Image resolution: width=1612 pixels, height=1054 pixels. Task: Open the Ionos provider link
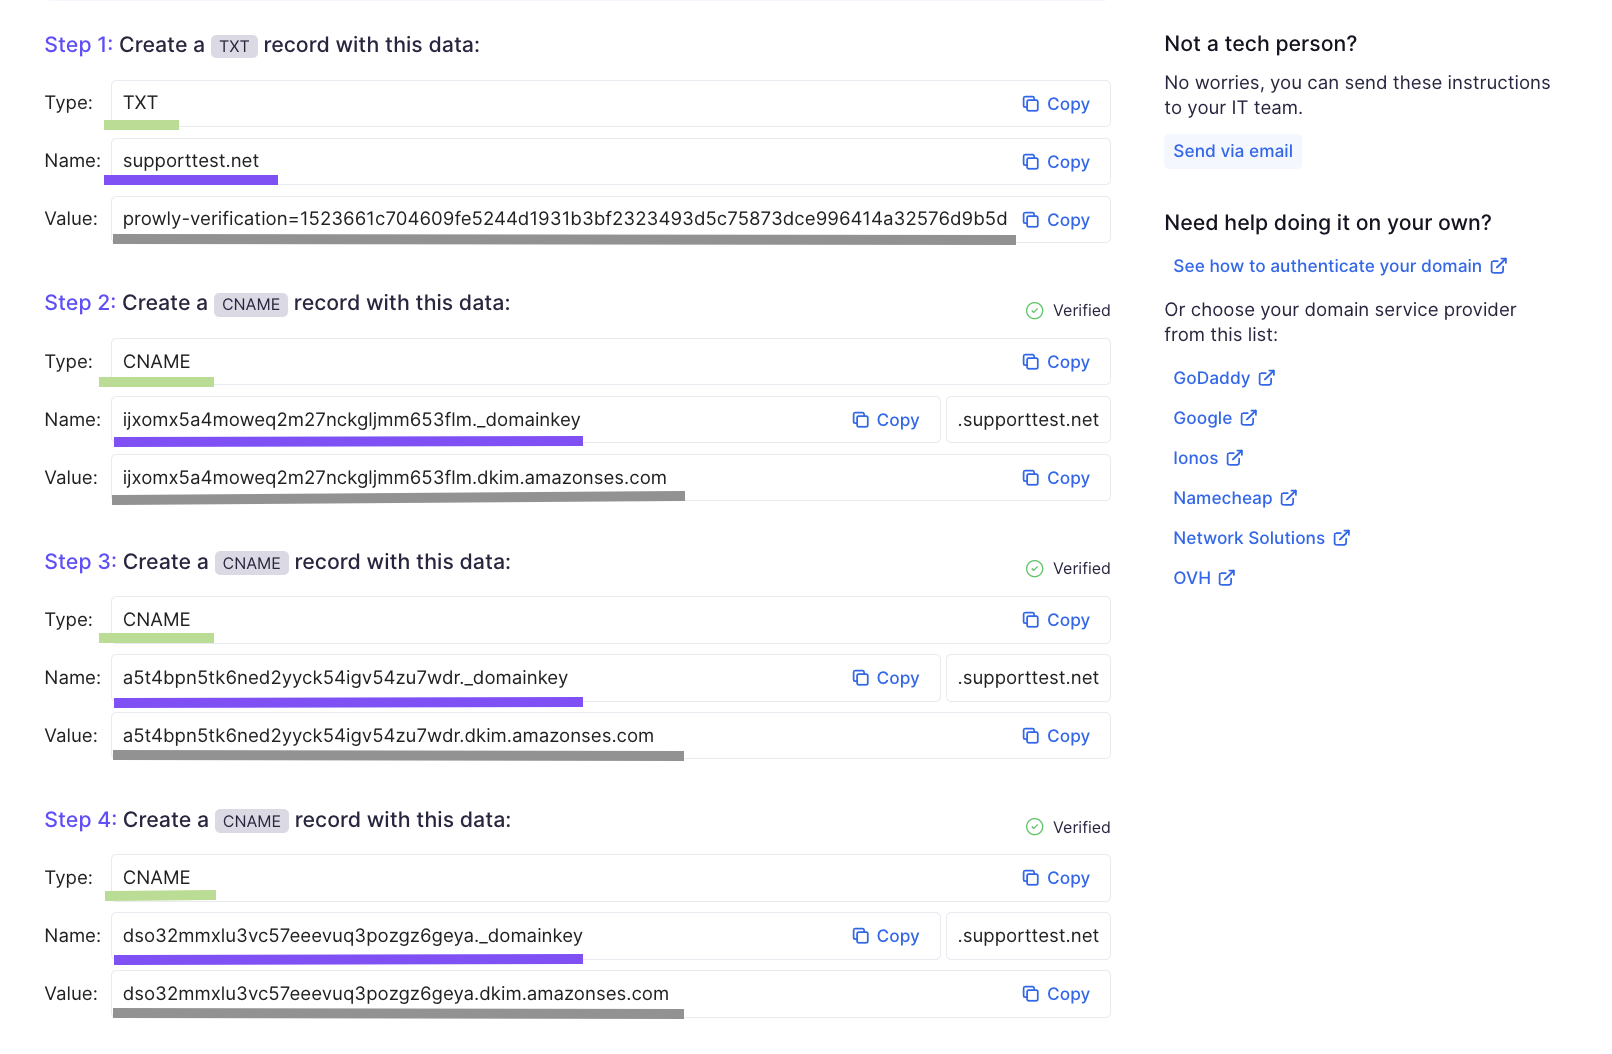(x=1208, y=458)
